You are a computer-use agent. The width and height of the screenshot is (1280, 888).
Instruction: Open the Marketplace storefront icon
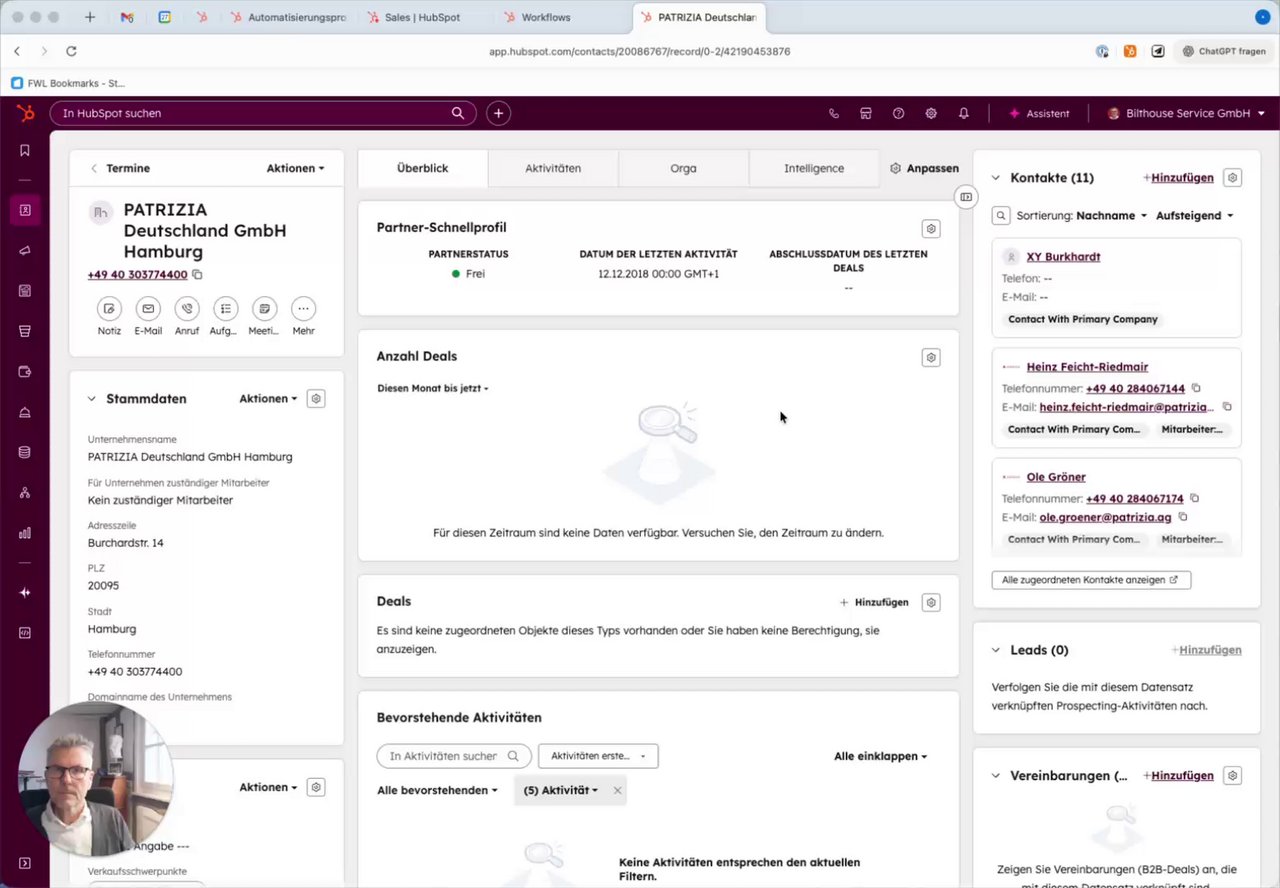tap(866, 114)
